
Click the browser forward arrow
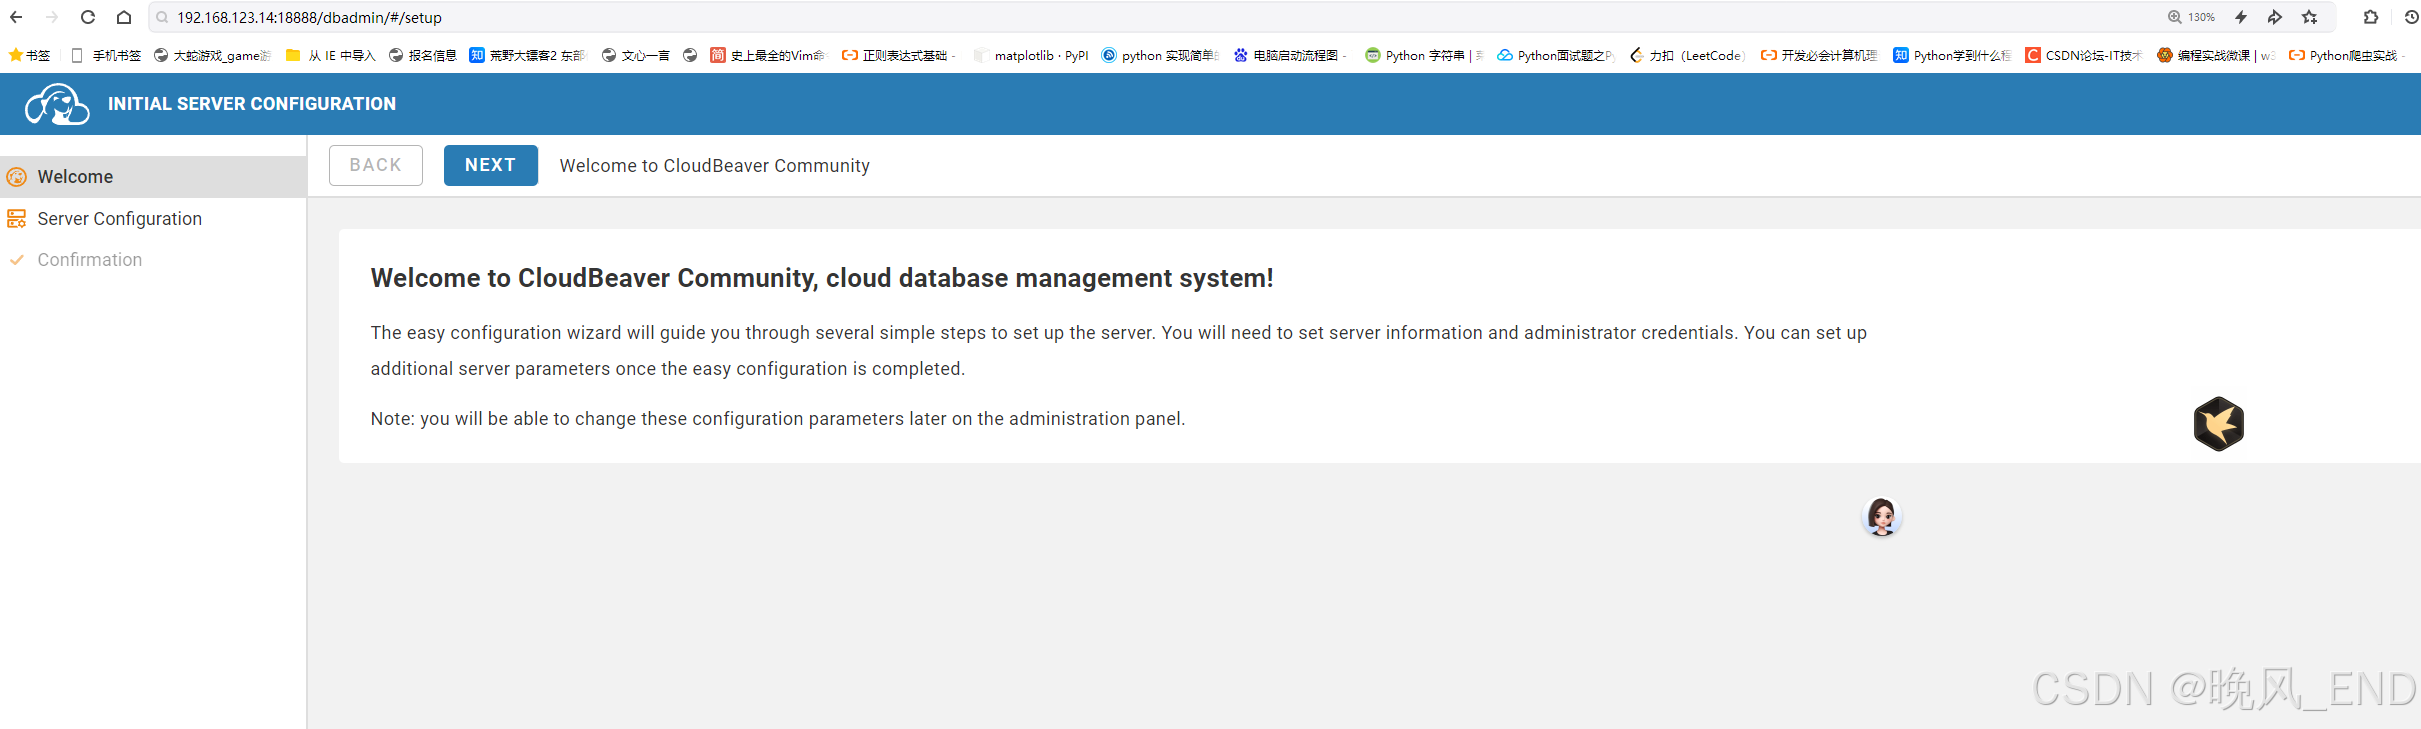click(x=52, y=17)
